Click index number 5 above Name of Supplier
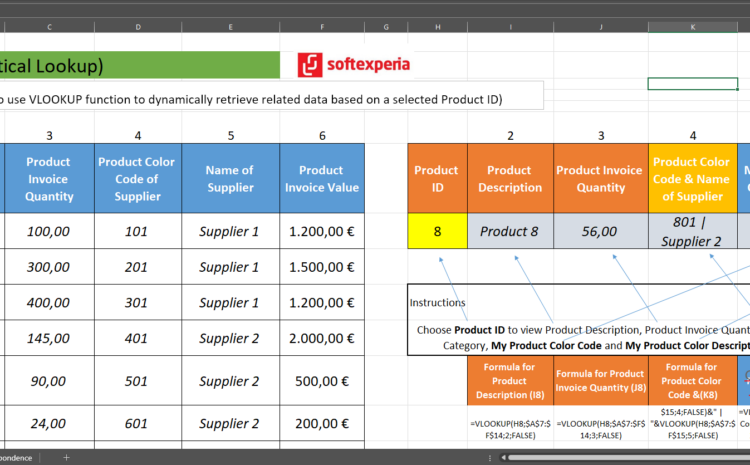Screen dimensions: 750x465 click(x=231, y=136)
